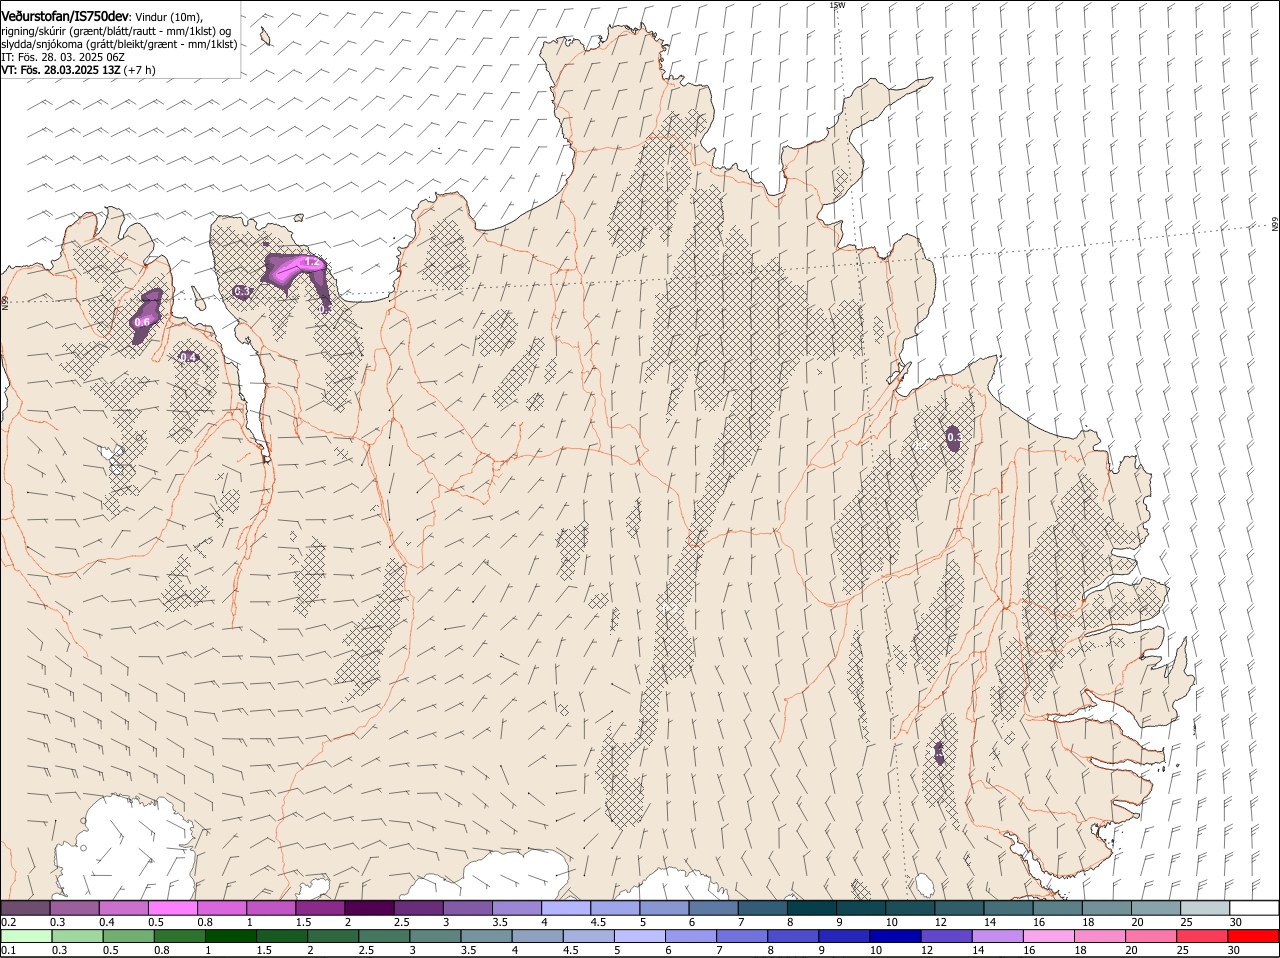Pick the violet 12 swatch, lower legend row
This screenshot has height=958, width=1280.
pyautogui.click(x=946, y=937)
